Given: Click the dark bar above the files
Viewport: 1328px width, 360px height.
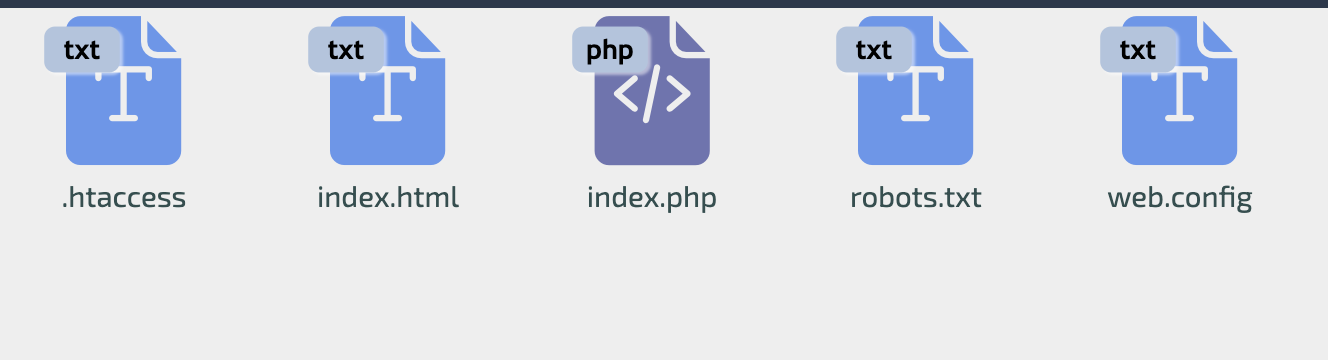Looking at the screenshot, I should 664,4.
